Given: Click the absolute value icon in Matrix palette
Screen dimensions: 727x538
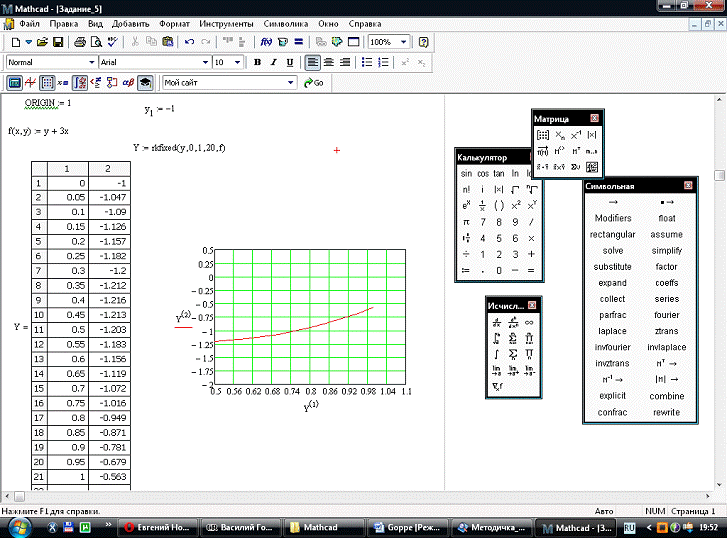Looking at the screenshot, I should [592, 135].
